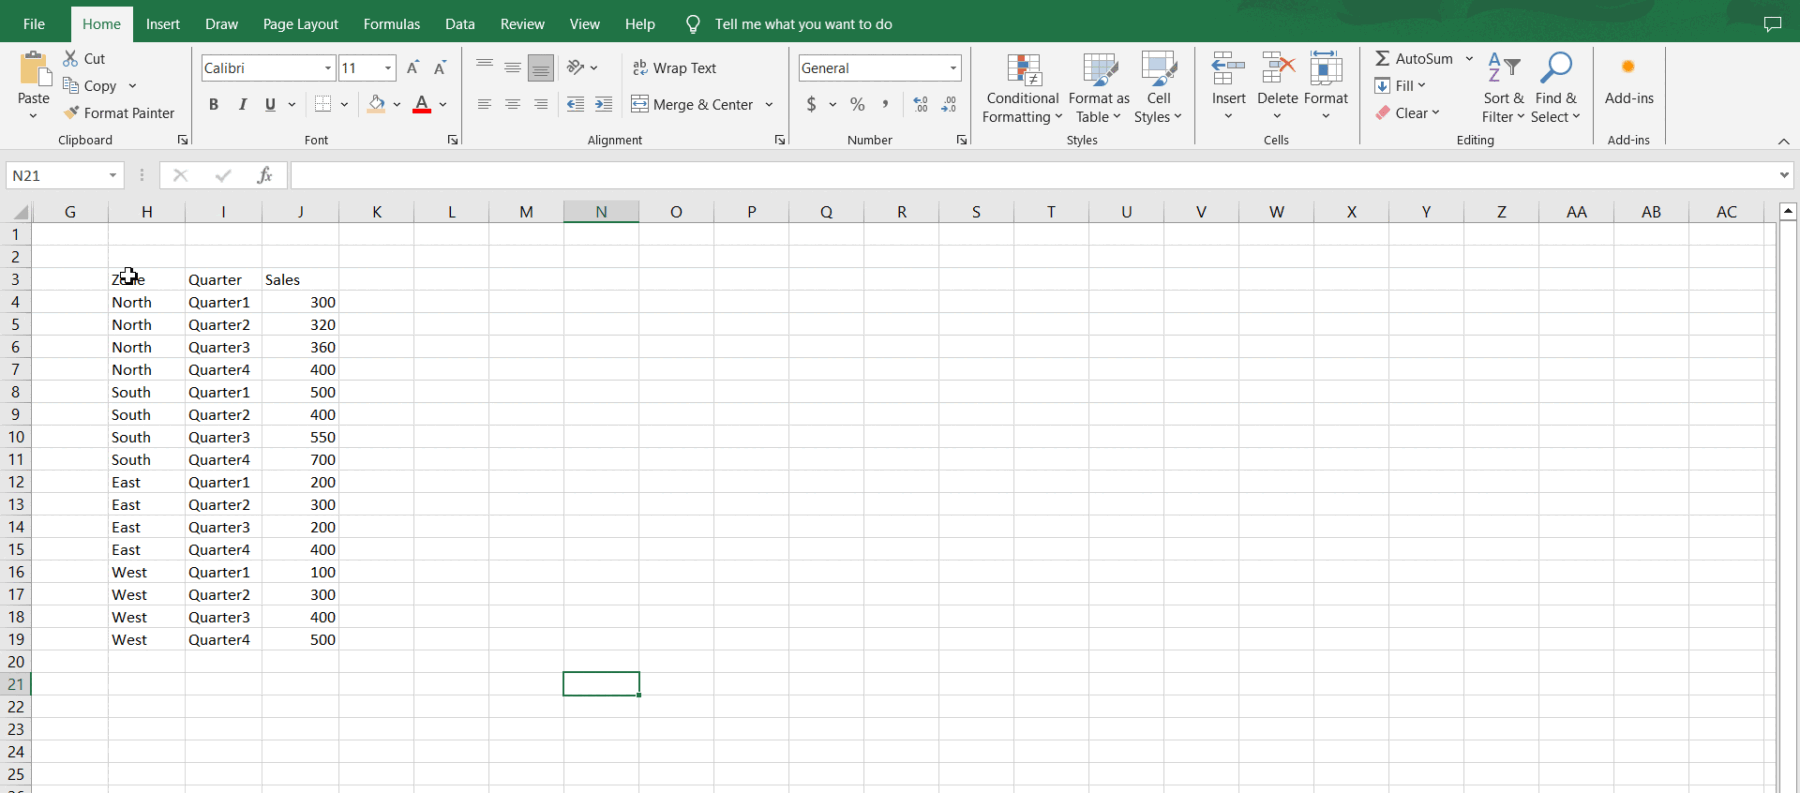Decrease decimal places
The width and height of the screenshot is (1800, 793).
click(x=949, y=104)
